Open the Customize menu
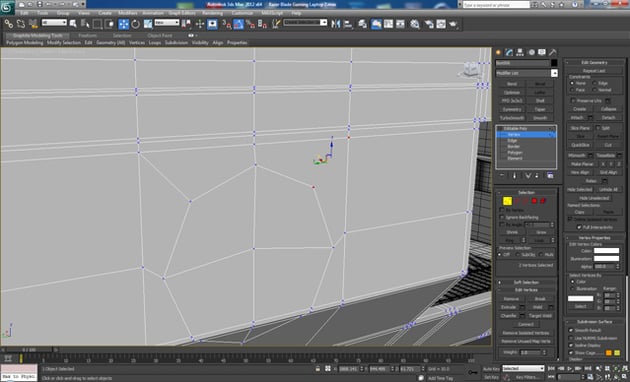 (x=242, y=13)
